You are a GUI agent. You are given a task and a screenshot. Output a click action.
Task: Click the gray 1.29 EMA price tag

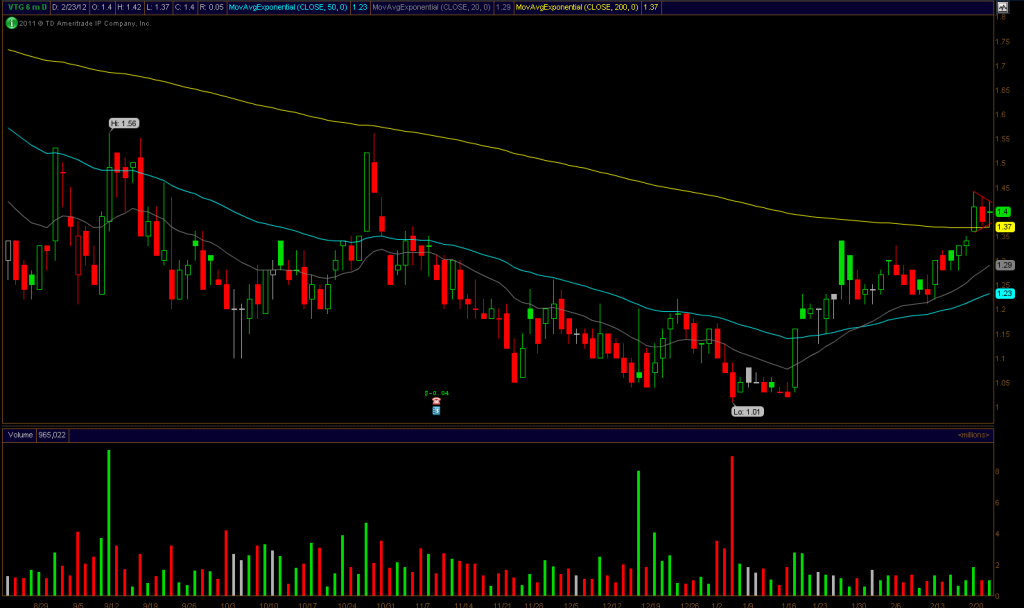[1004, 265]
